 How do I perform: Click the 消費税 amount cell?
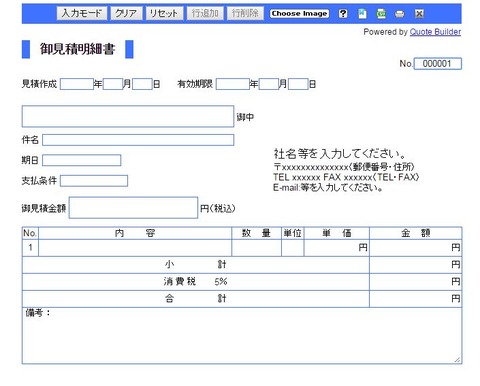(416, 282)
